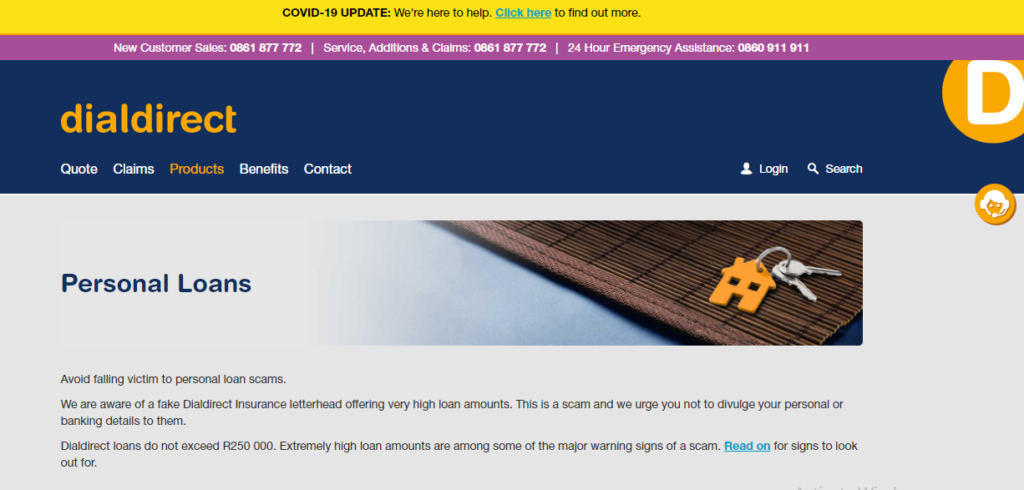
Task: Follow the COVID-19 'Click here' link
Action: coord(523,12)
